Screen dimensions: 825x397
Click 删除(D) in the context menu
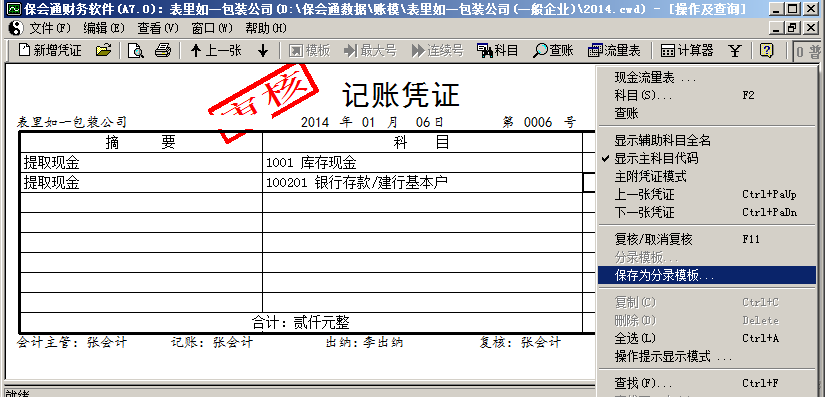coord(707,320)
